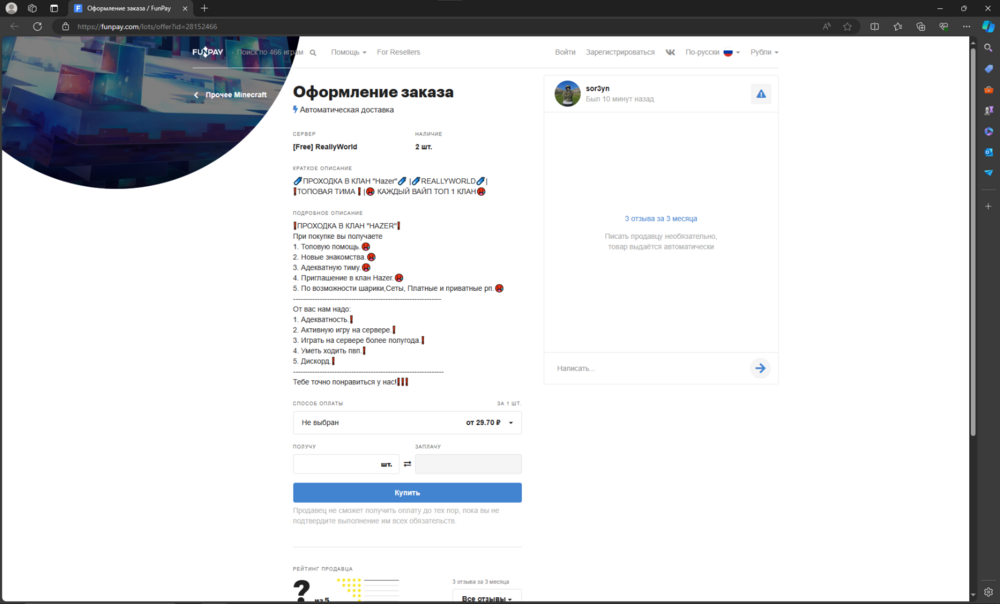This screenshot has width=1000, height=604.
Task: Go back to the previous page
Action: [15, 27]
